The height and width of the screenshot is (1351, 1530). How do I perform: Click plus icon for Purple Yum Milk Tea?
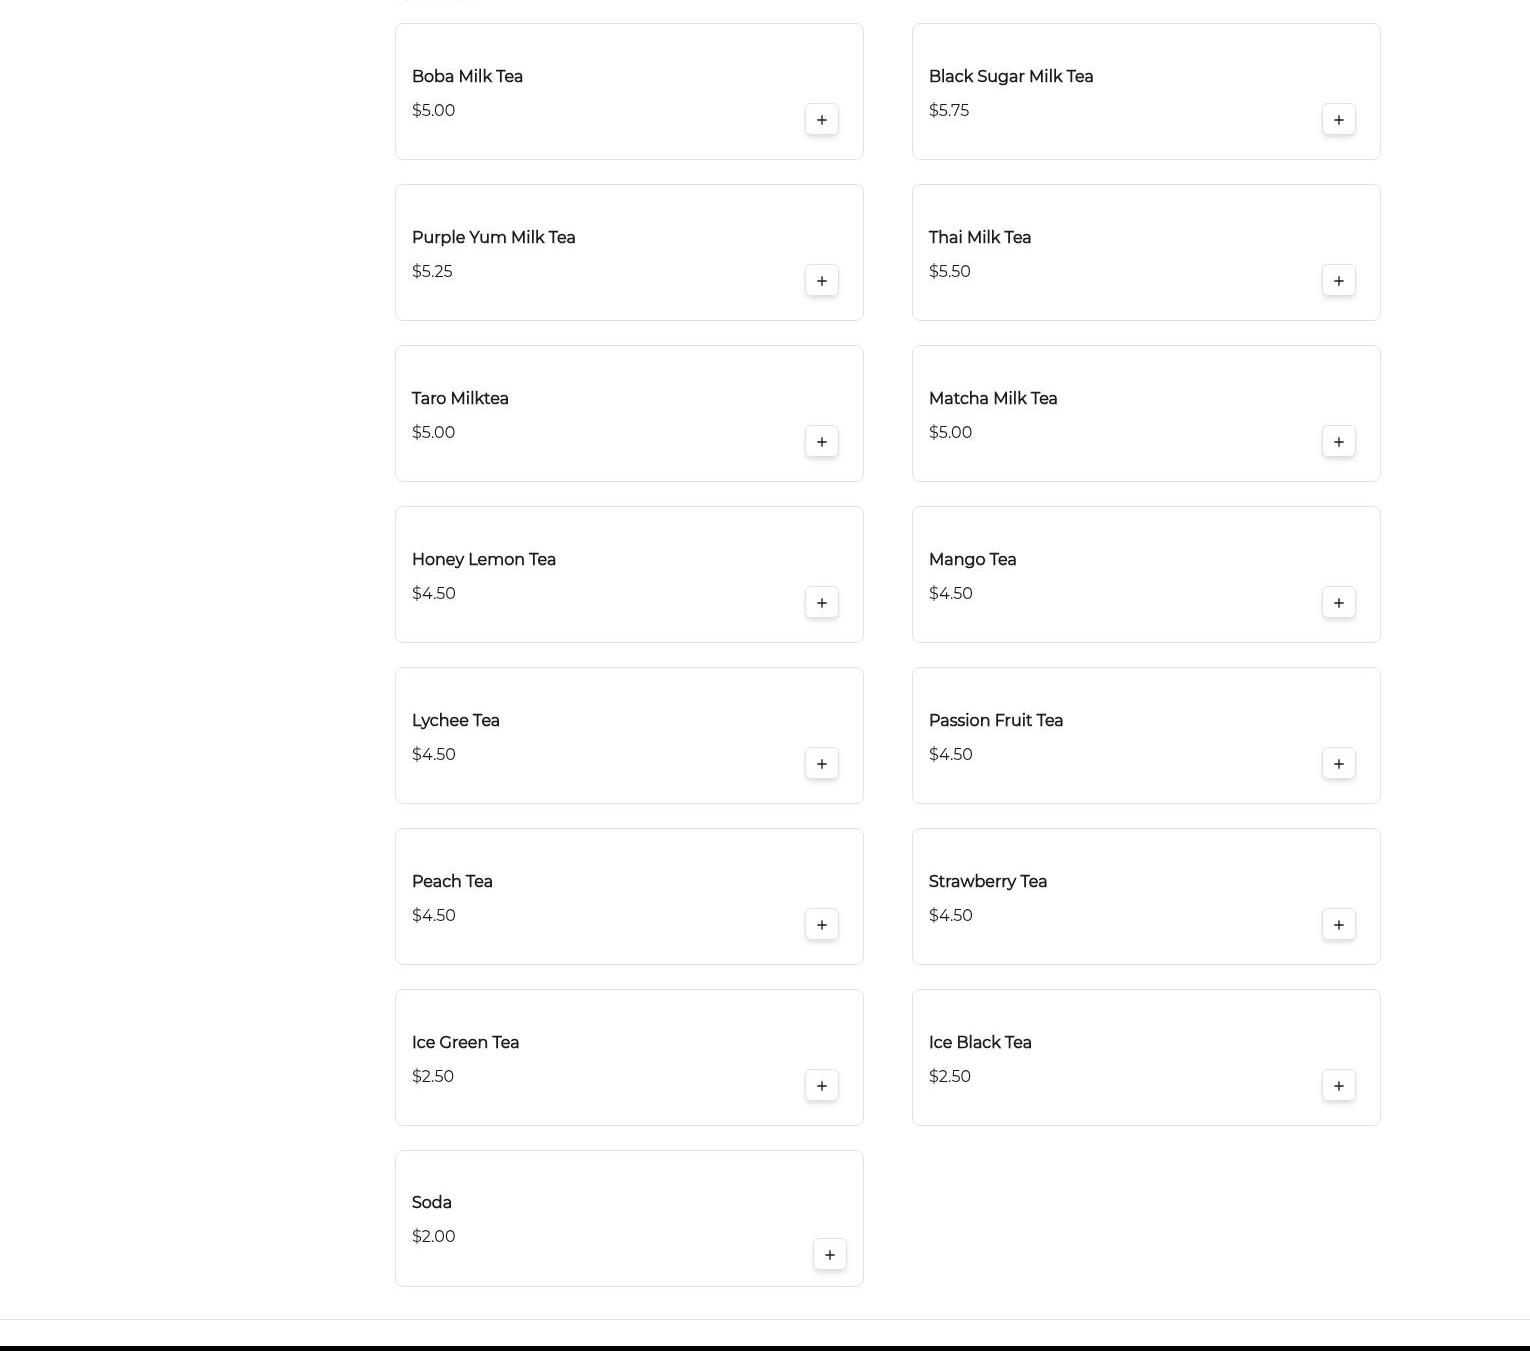822,281
